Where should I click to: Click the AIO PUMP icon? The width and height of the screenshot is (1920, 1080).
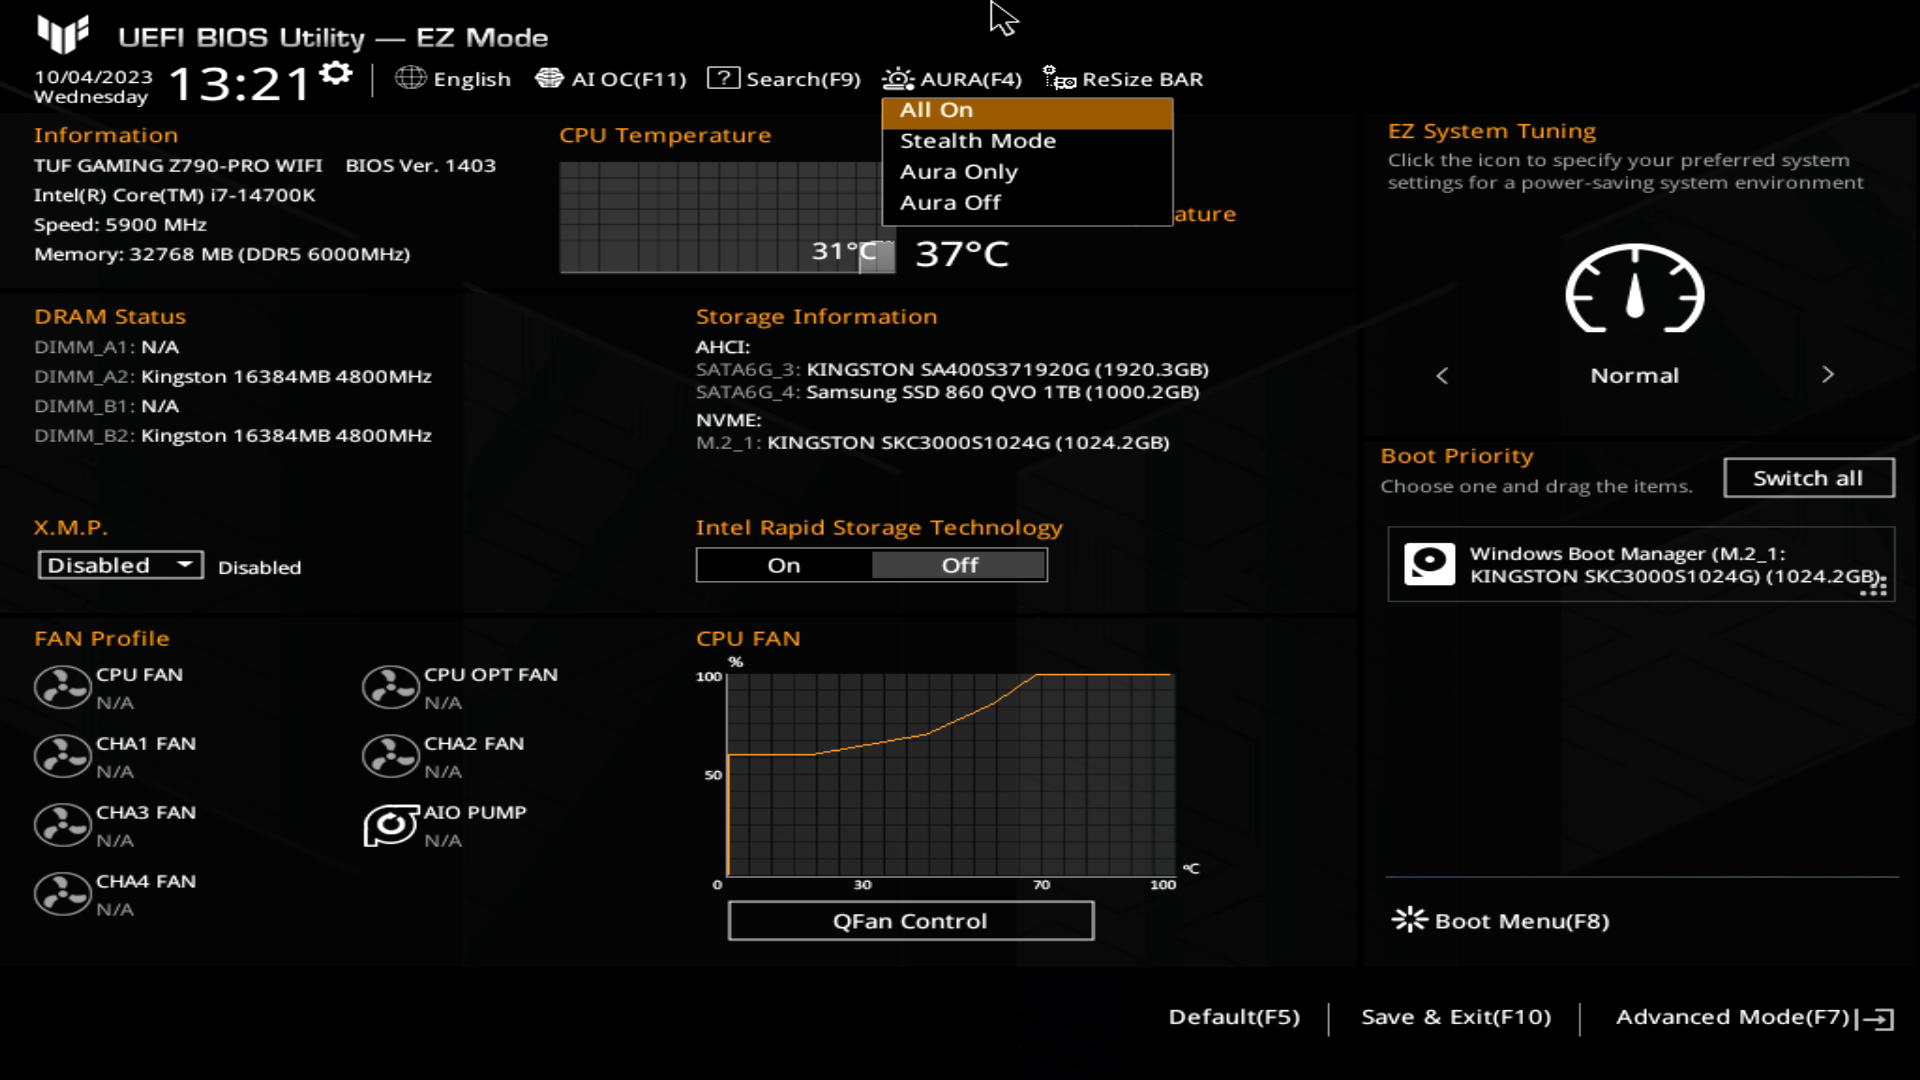390,826
